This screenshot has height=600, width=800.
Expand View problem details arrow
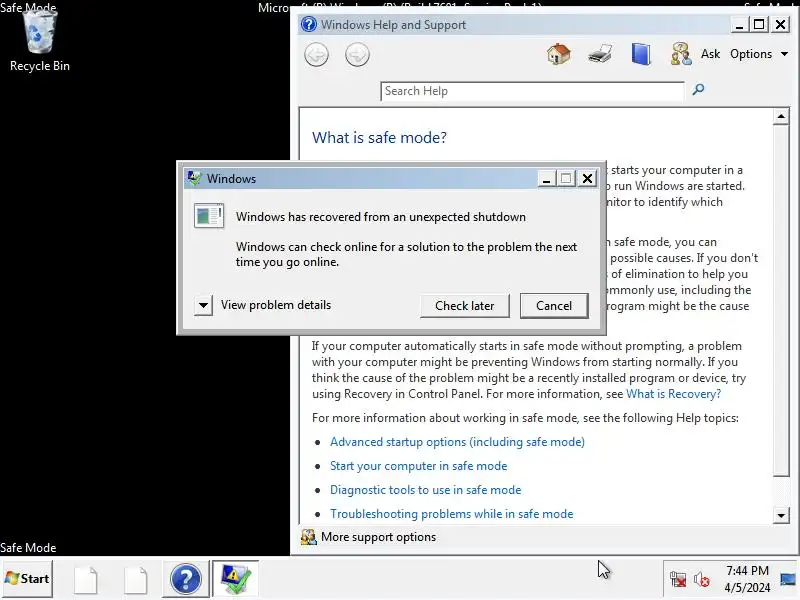tap(203, 306)
